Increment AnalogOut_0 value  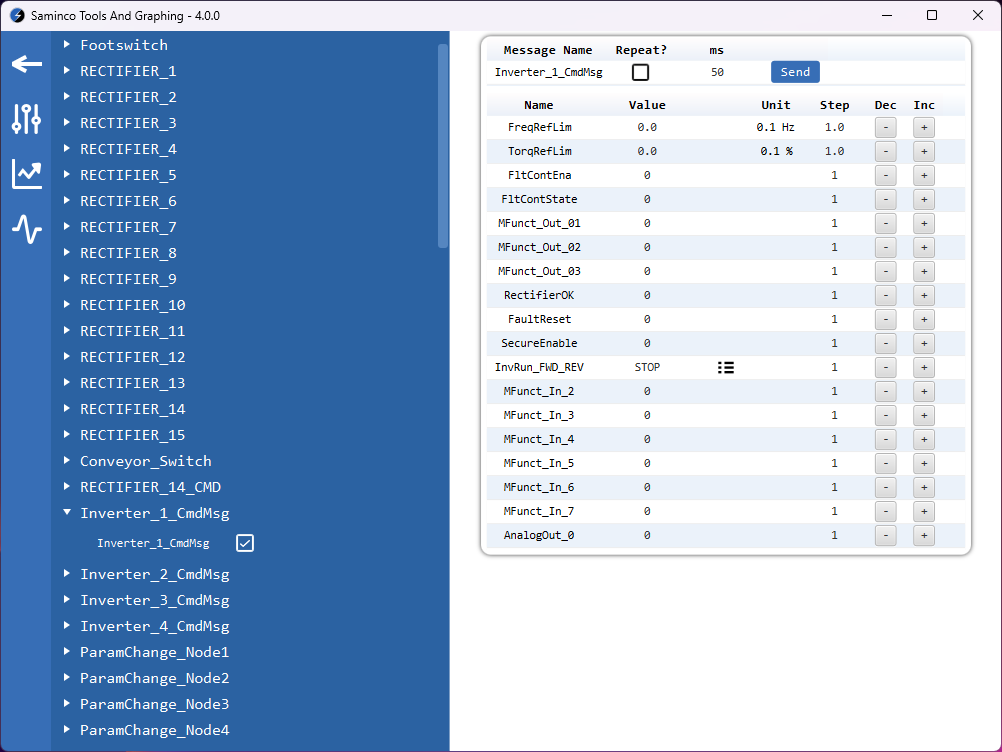pos(924,535)
